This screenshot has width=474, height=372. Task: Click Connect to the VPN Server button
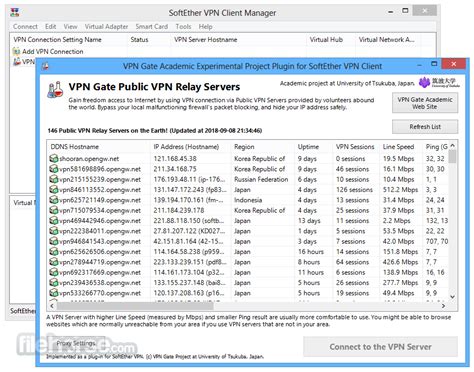click(x=380, y=347)
